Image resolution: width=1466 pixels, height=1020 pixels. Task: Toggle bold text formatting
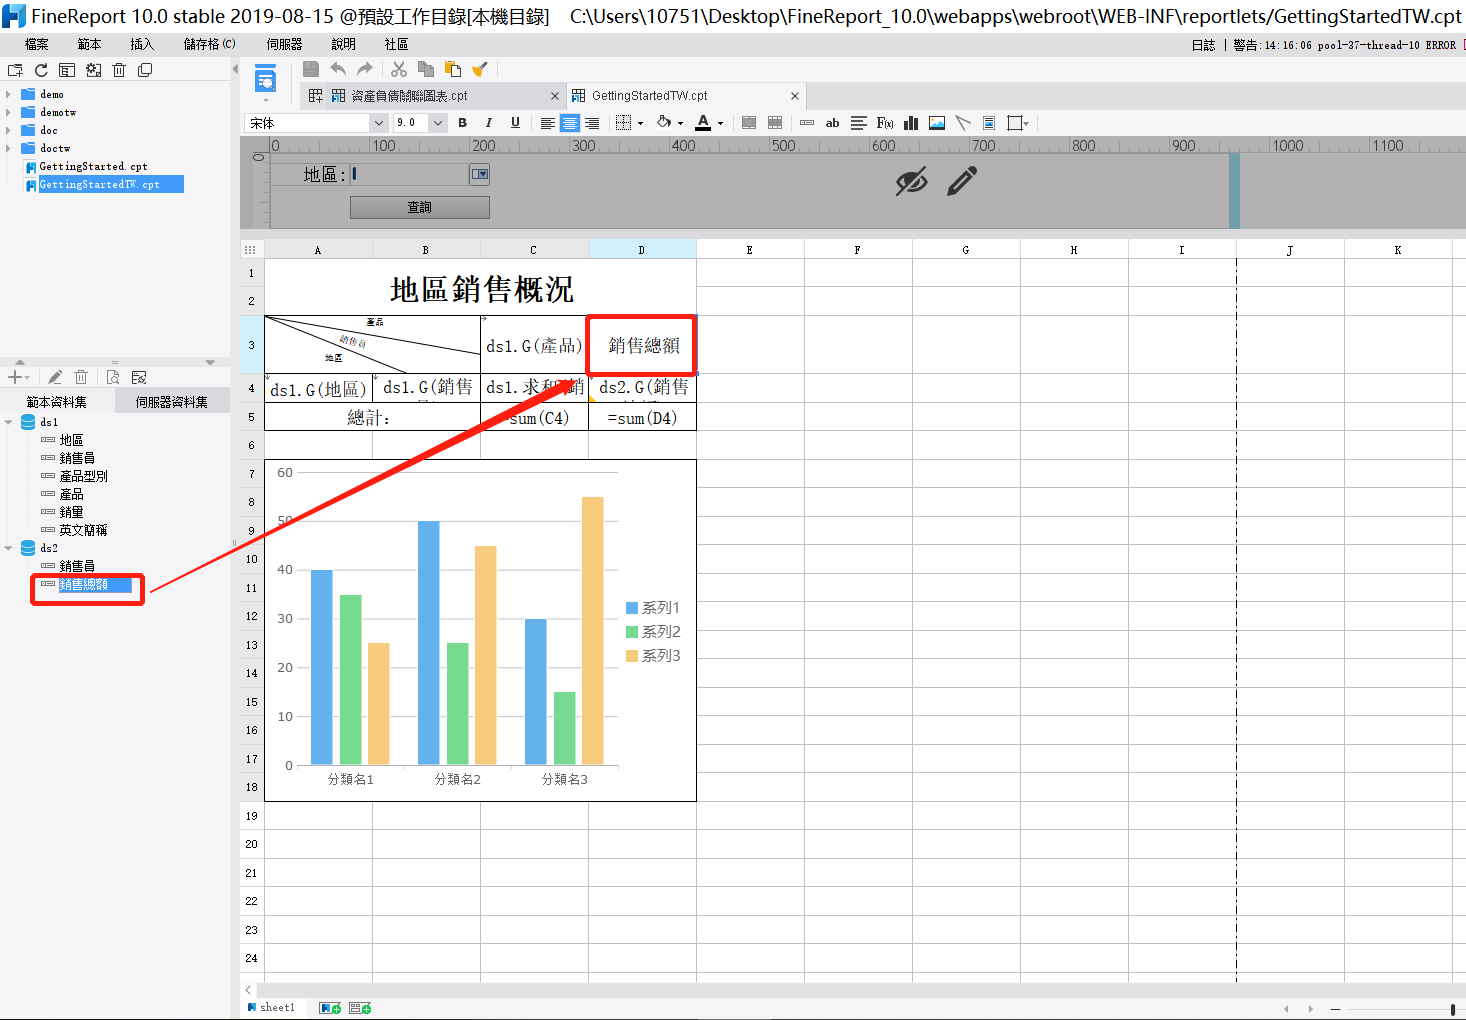pos(462,123)
